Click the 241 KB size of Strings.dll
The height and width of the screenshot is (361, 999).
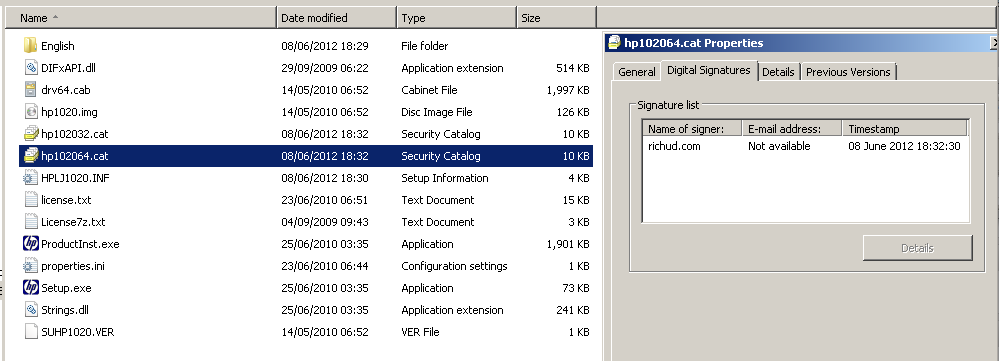(572, 310)
